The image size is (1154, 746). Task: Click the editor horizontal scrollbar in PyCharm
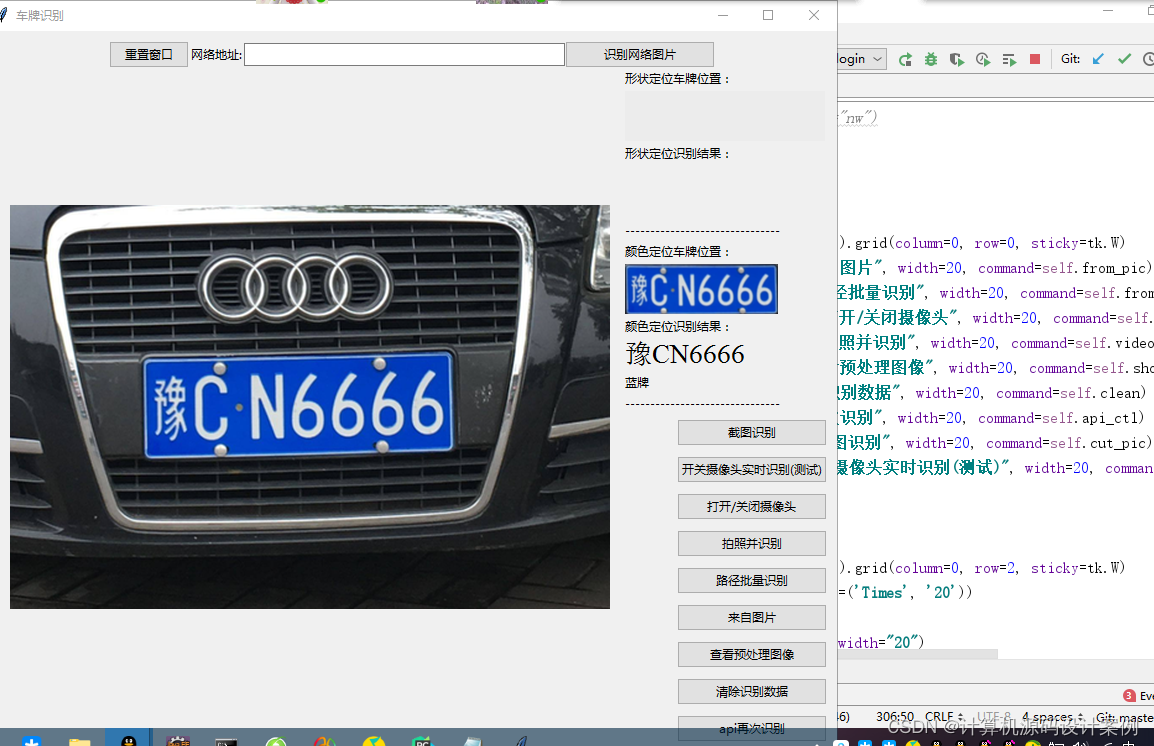click(x=918, y=654)
